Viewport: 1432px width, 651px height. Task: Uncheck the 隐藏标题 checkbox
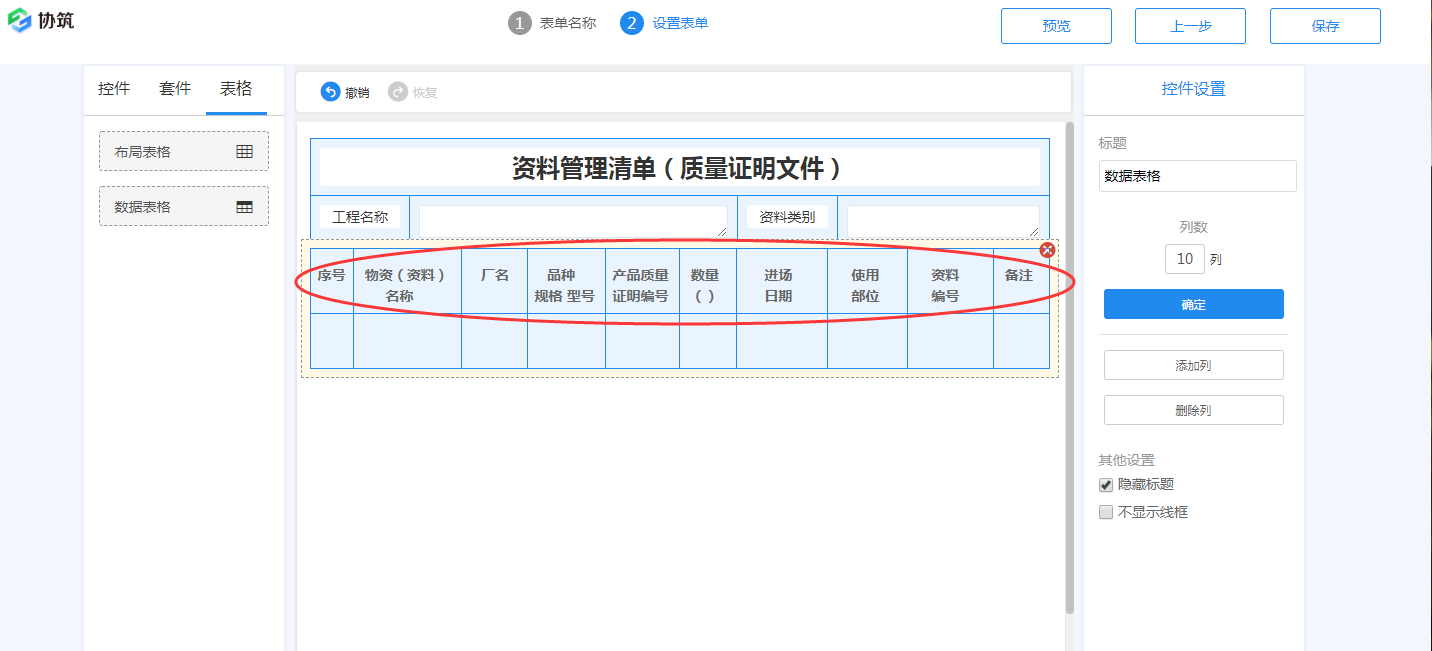point(1105,484)
